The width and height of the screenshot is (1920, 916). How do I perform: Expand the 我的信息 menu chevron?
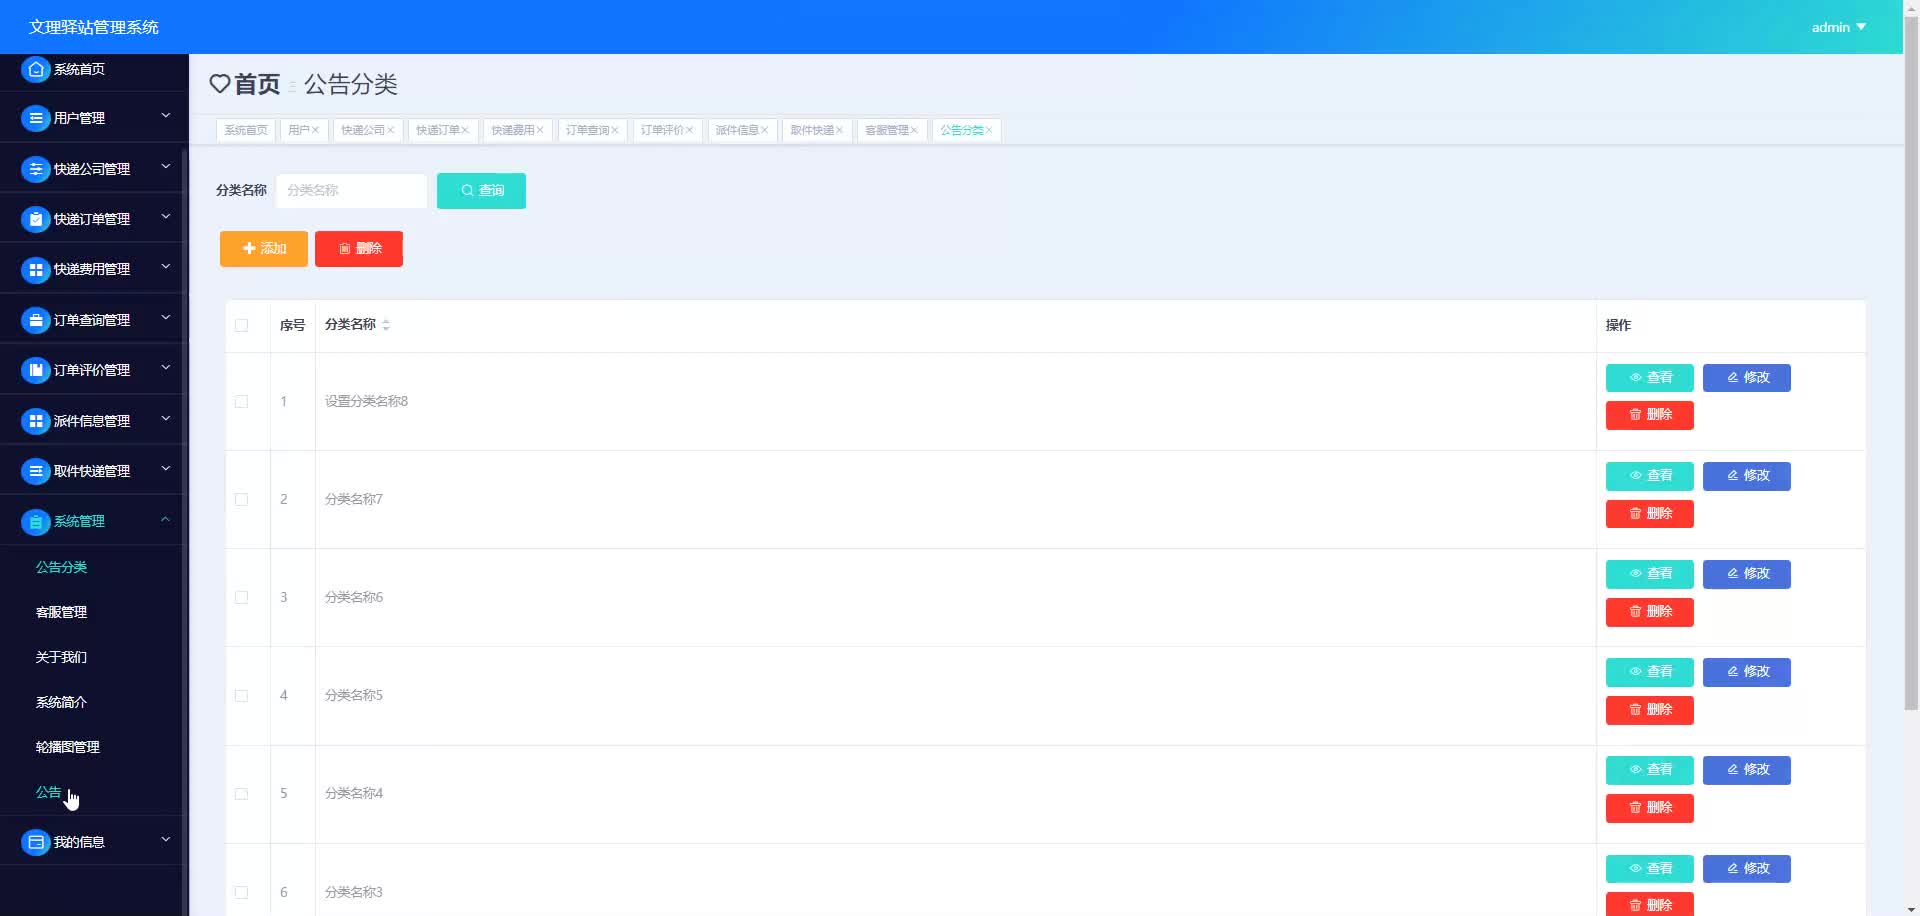click(x=166, y=840)
